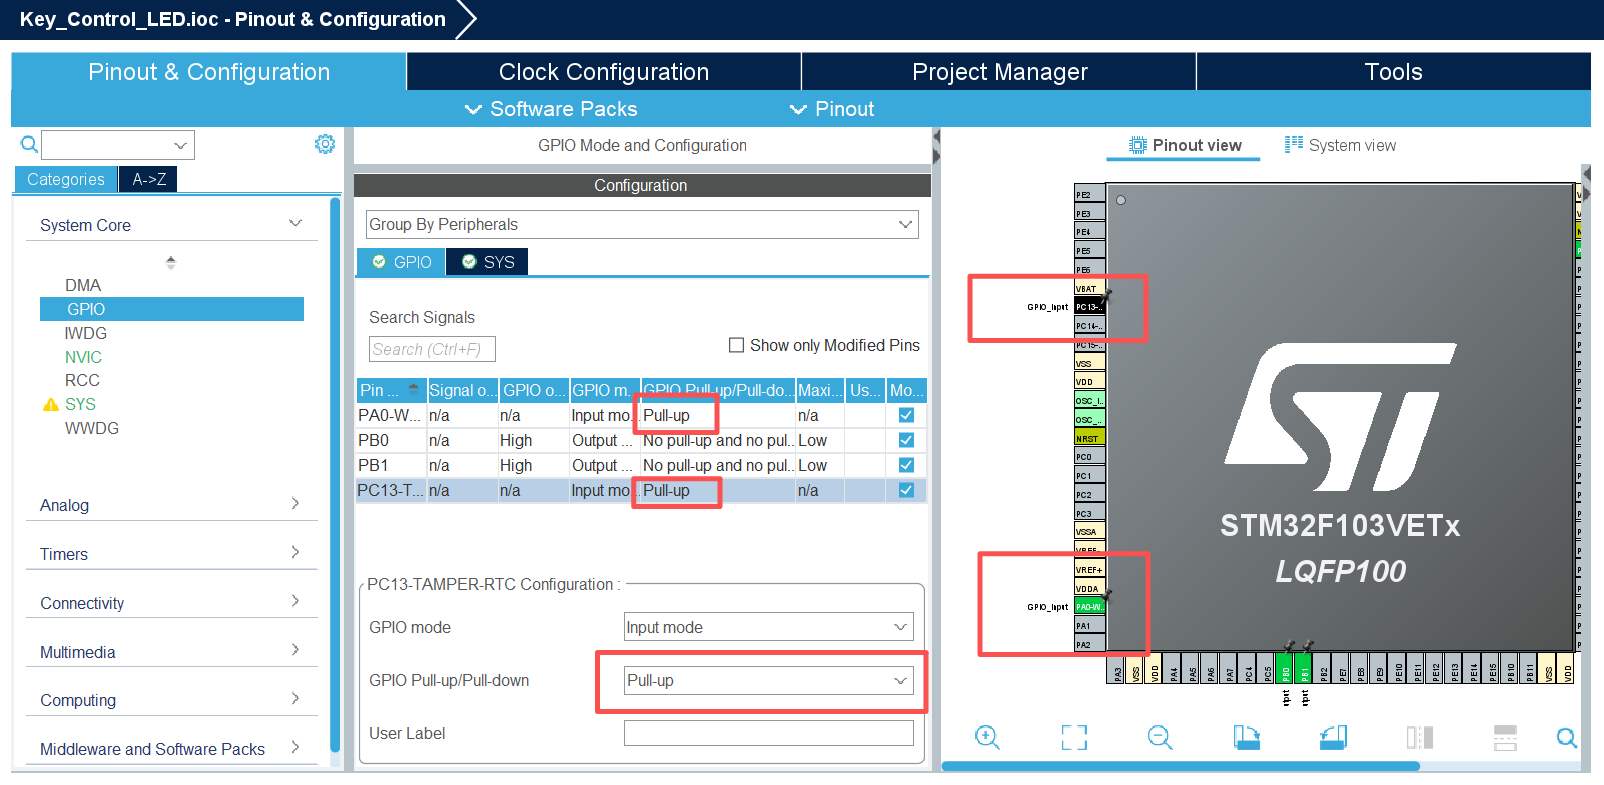Switch to Pinout view

point(1185,145)
